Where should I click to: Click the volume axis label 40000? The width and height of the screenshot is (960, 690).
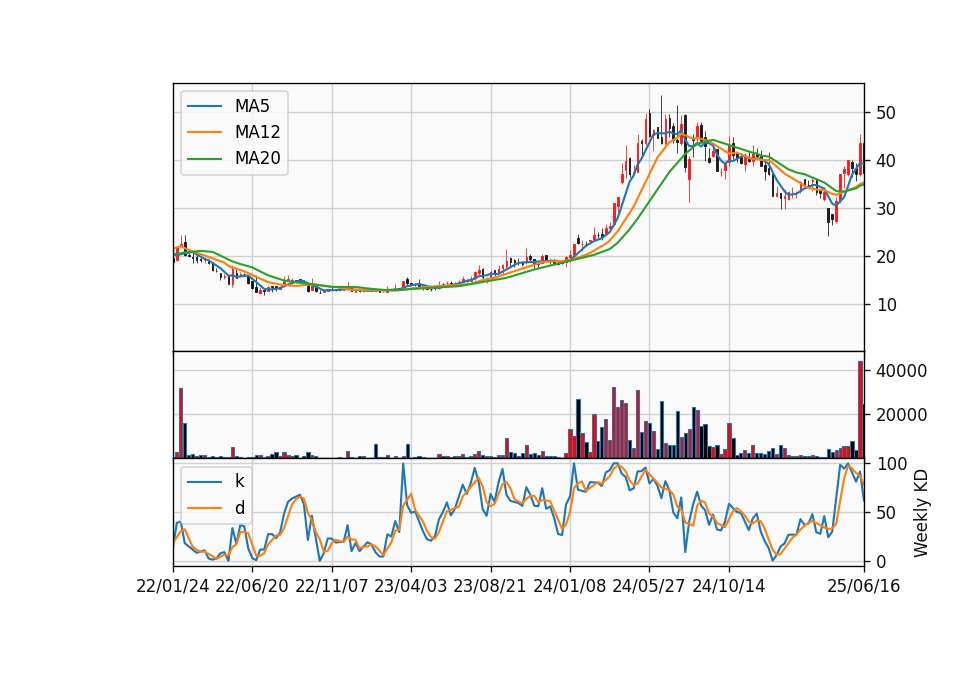[x=901, y=371]
